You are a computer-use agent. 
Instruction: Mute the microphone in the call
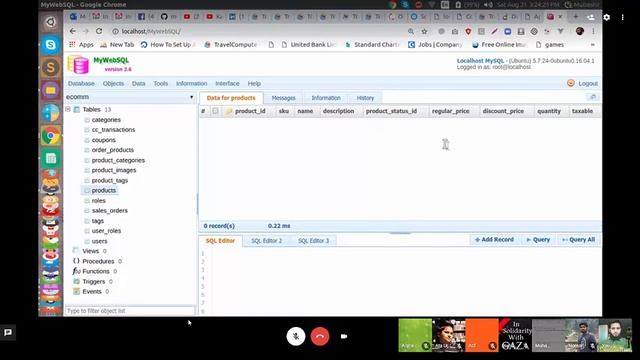(x=296, y=336)
